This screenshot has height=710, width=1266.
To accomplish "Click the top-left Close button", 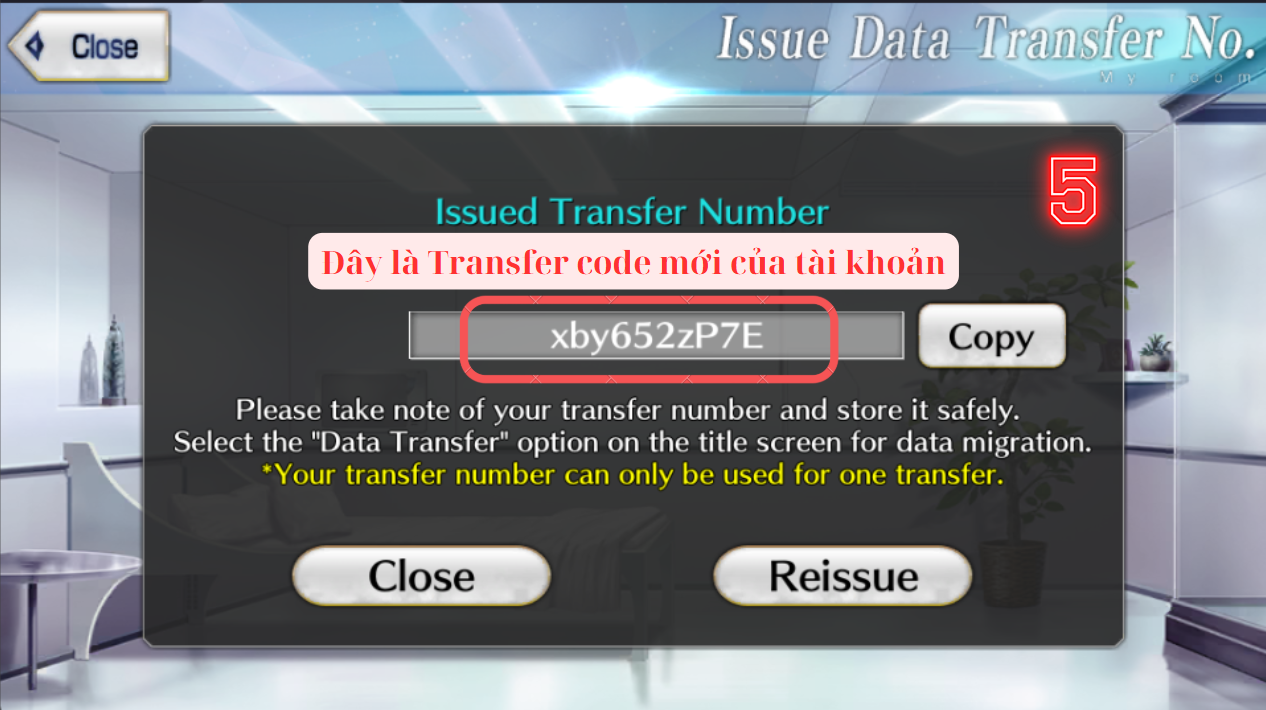I will click(x=88, y=46).
